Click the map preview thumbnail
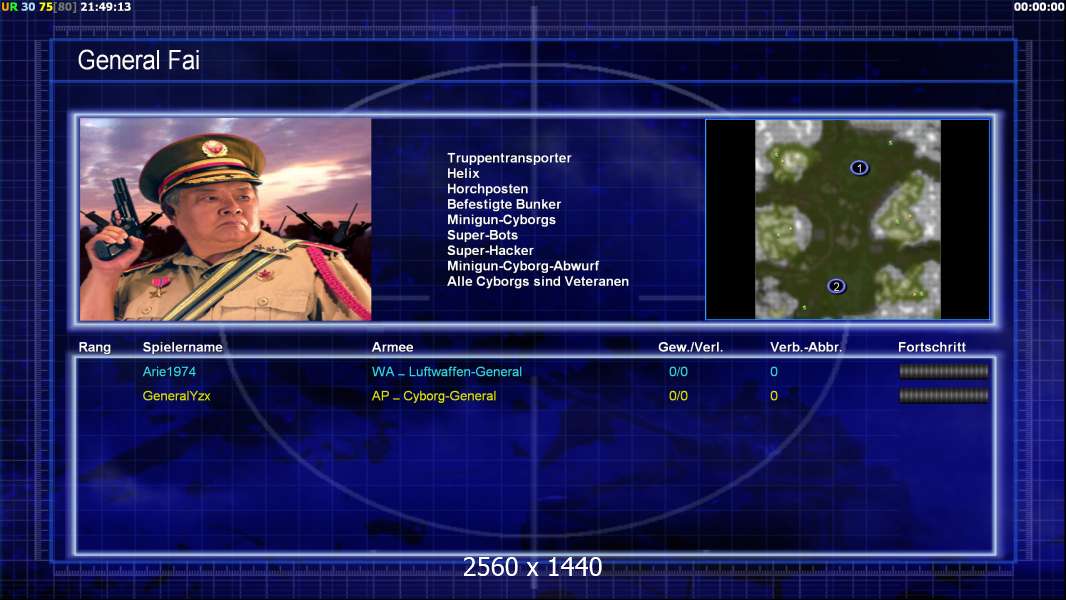The height and width of the screenshot is (600, 1066). click(848, 219)
